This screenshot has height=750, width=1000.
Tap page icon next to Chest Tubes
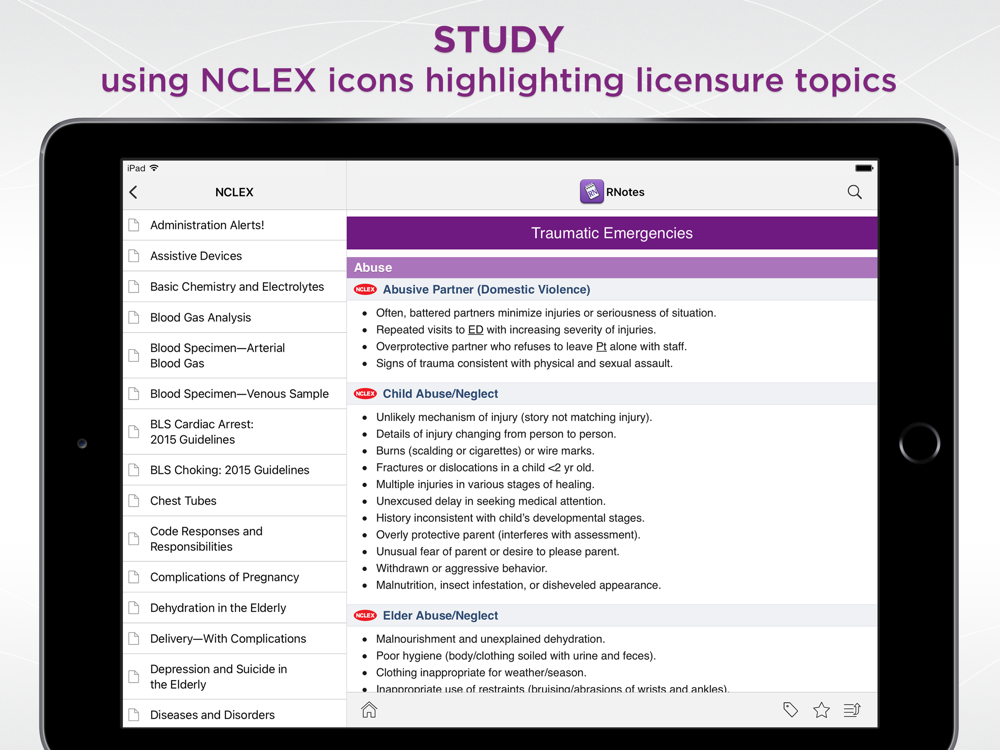coord(134,501)
